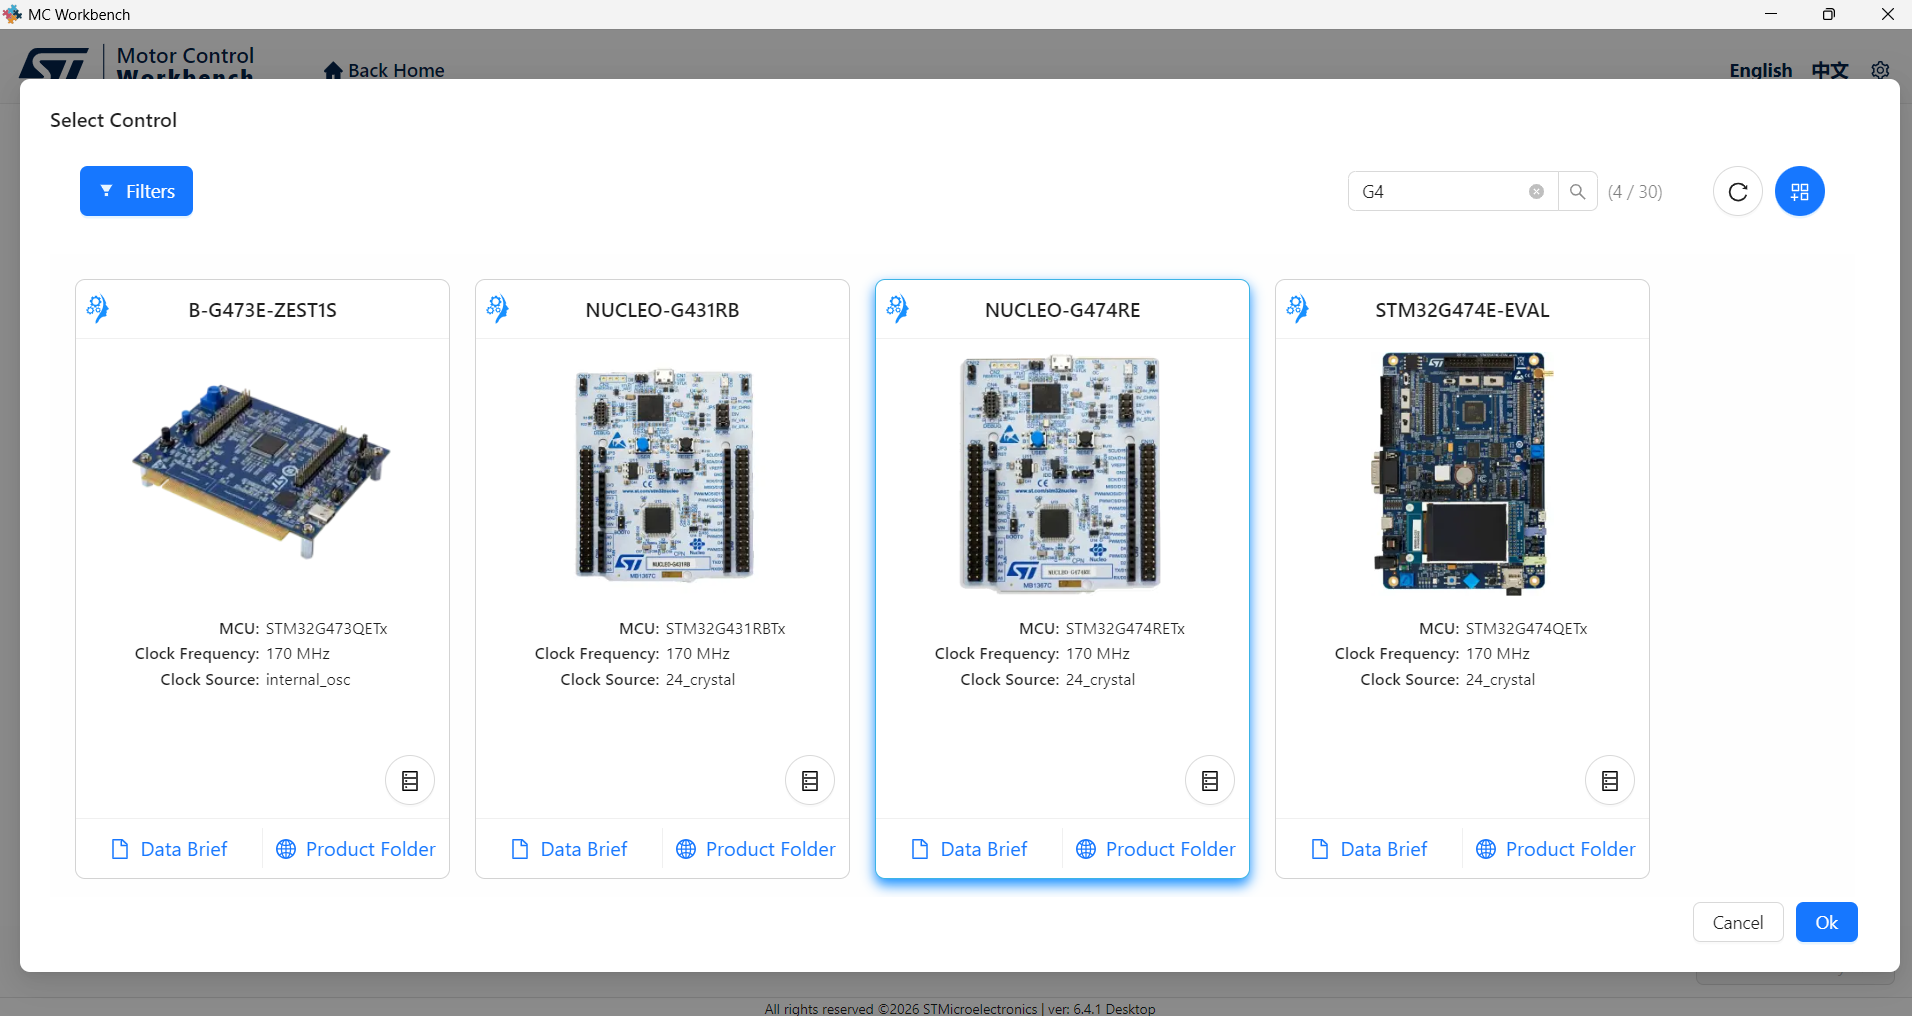The image size is (1912, 1016).
Task: Click the Select Control dialog title
Action: point(113,120)
